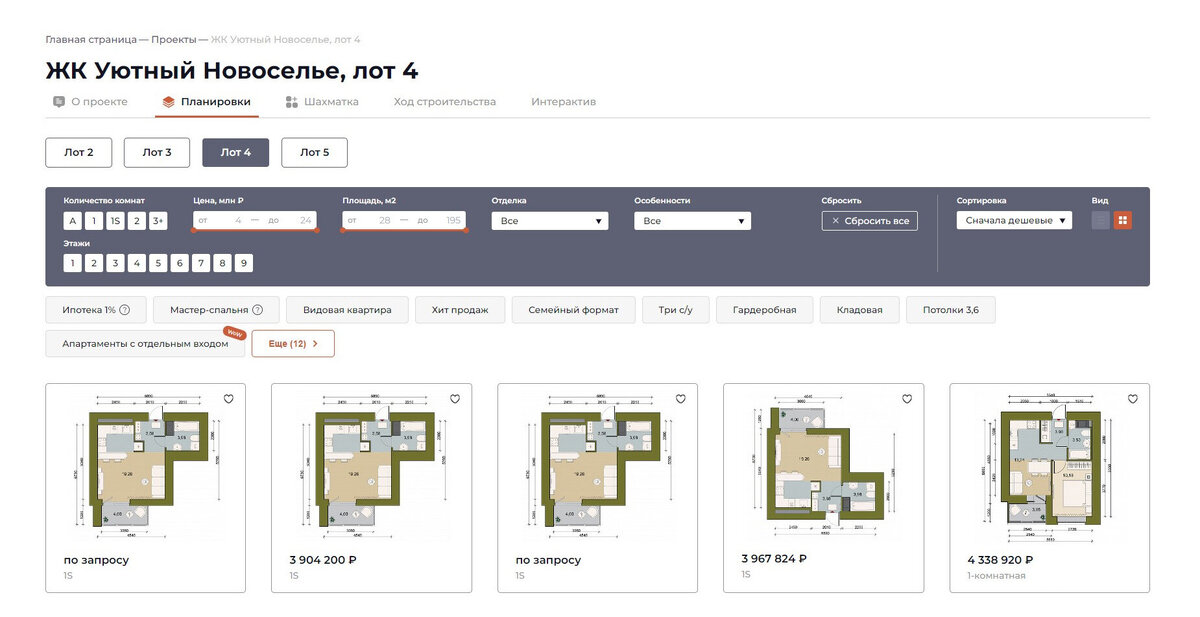Screen dimensions: 1200x617
Task: Filter by Гардеробная tag
Action: pyautogui.click(x=764, y=310)
